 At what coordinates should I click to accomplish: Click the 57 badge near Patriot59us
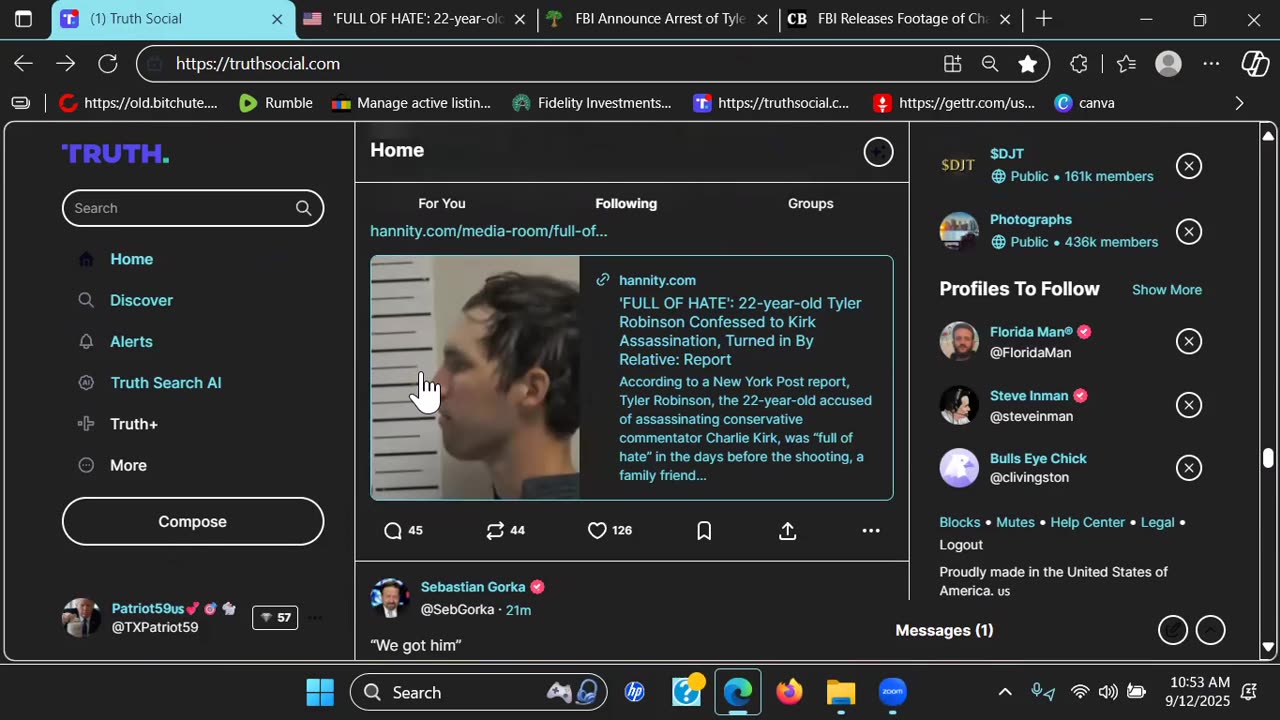275,618
